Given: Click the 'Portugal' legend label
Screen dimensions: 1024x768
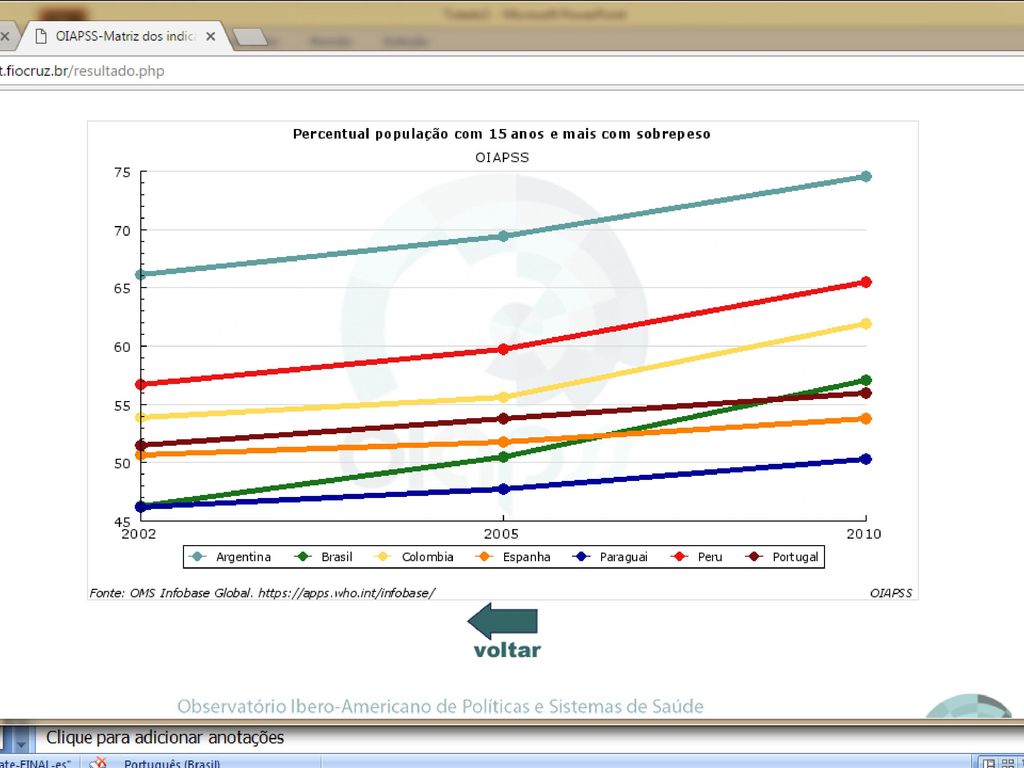Looking at the screenshot, I should (795, 557).
